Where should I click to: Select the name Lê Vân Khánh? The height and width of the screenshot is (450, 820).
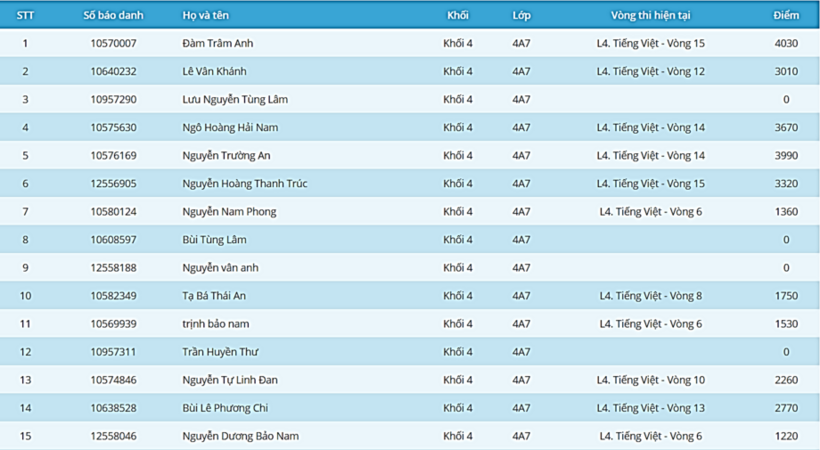tap(214, 72)
